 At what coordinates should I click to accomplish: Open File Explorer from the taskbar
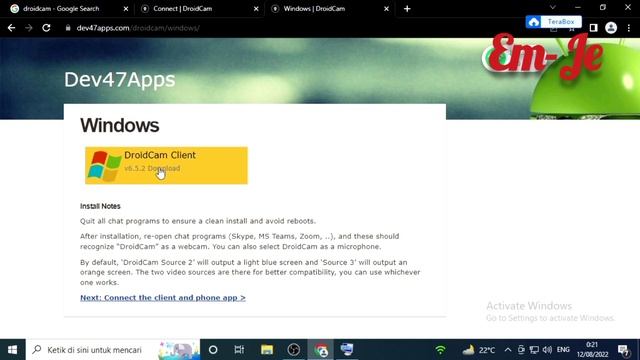267,350
